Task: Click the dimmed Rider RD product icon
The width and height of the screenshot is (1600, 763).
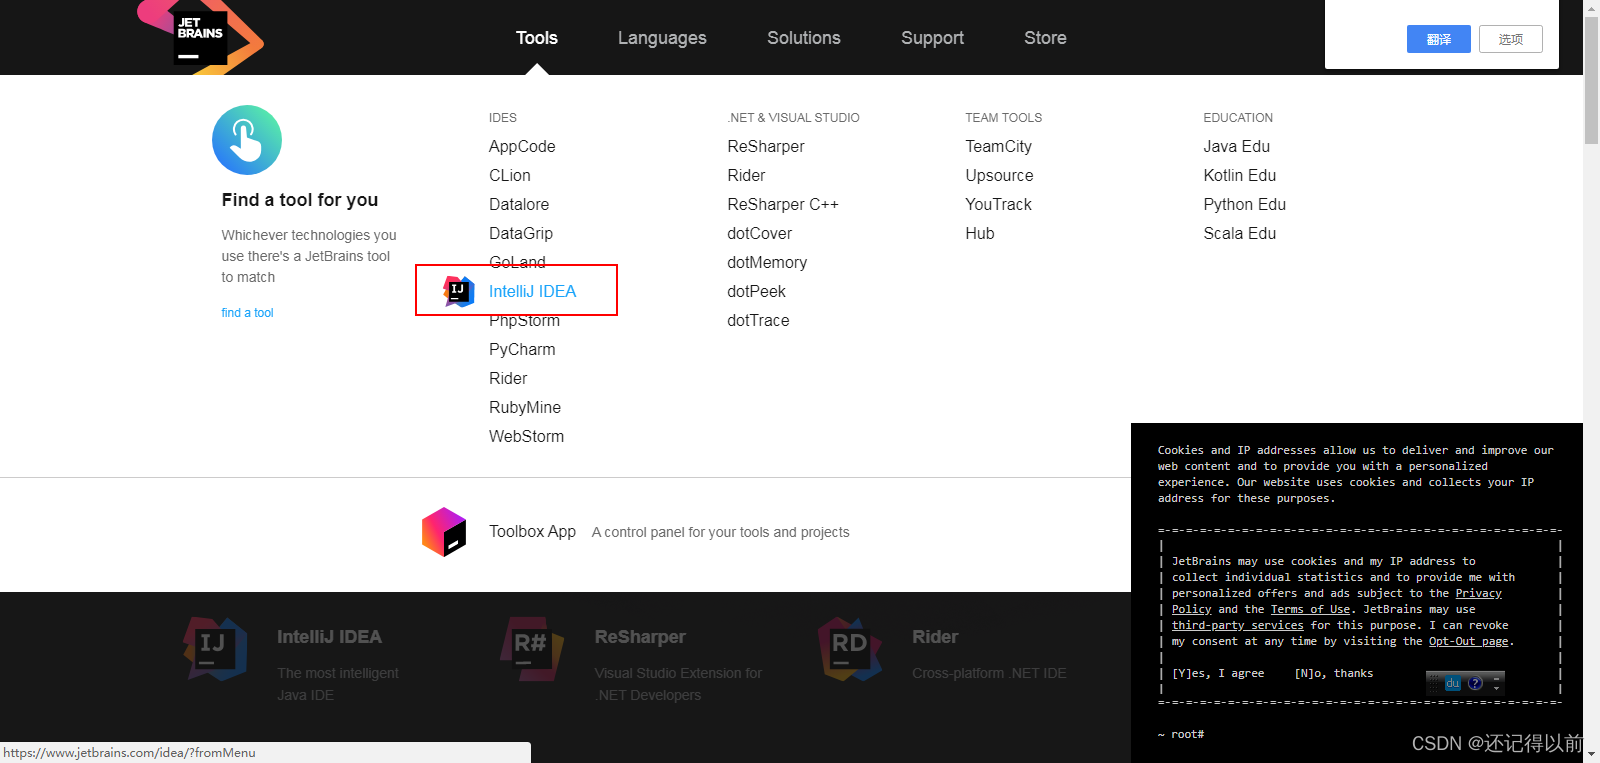Action: pyautogui.click(x=850, y=648)
